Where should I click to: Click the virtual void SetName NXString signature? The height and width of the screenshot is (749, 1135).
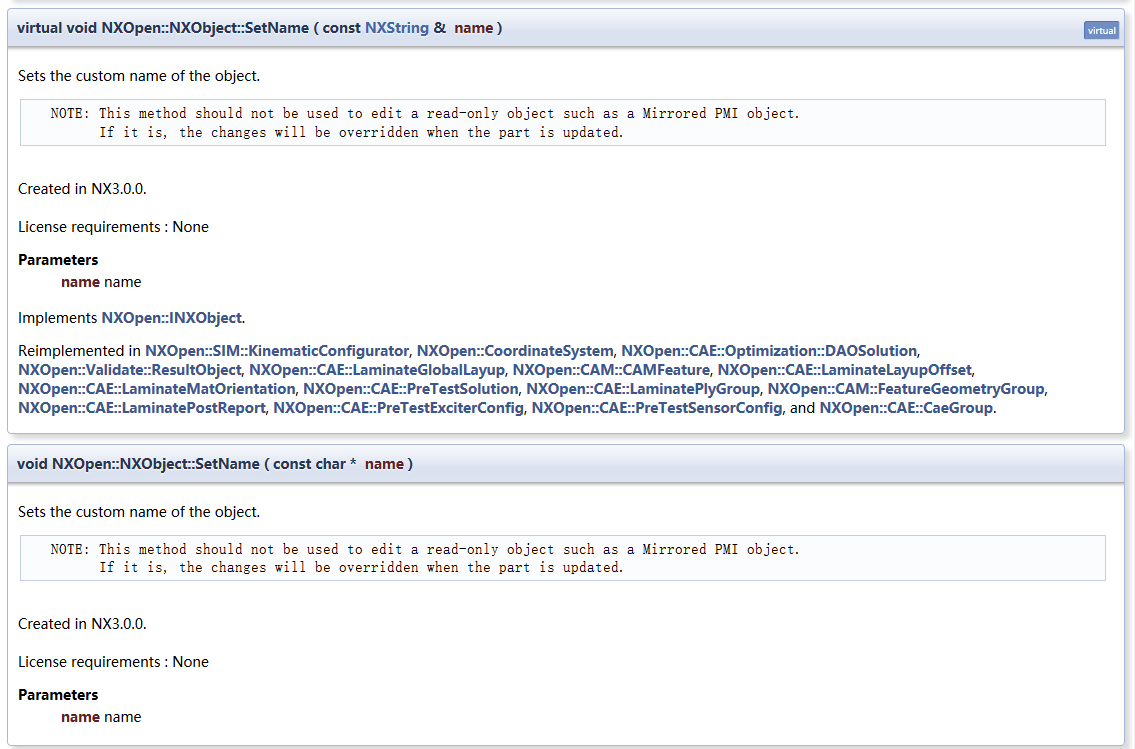click(x=259, y=28)
